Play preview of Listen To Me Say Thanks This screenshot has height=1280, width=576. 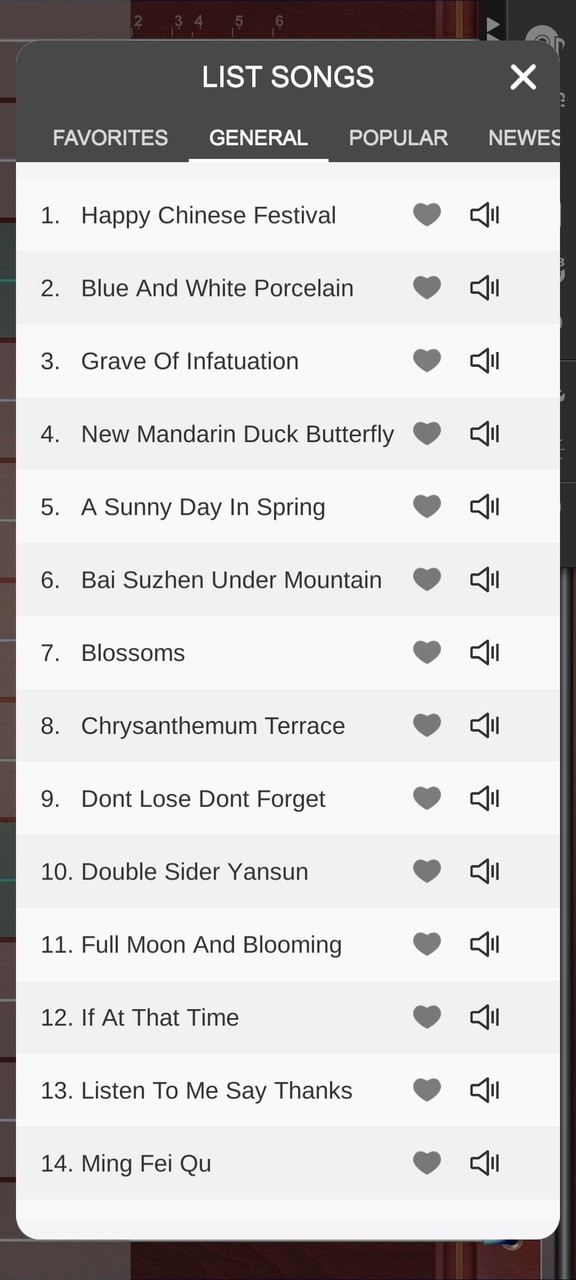[484, 1090]
